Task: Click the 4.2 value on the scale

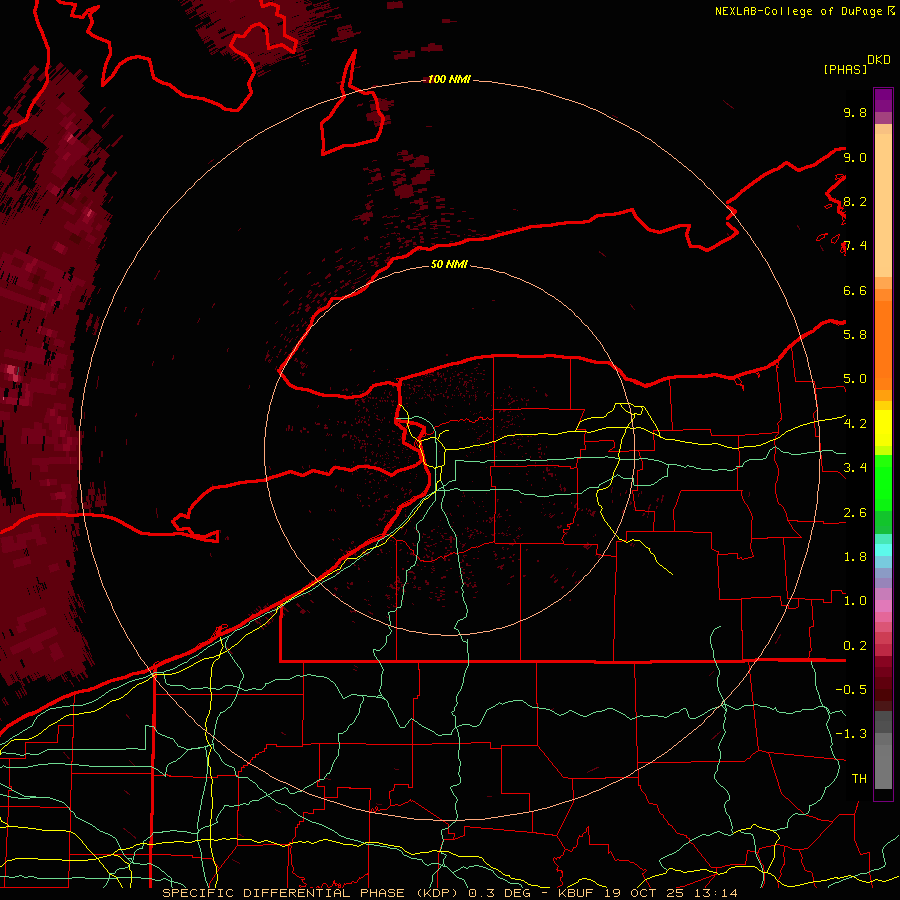Action: pos(854,424)
